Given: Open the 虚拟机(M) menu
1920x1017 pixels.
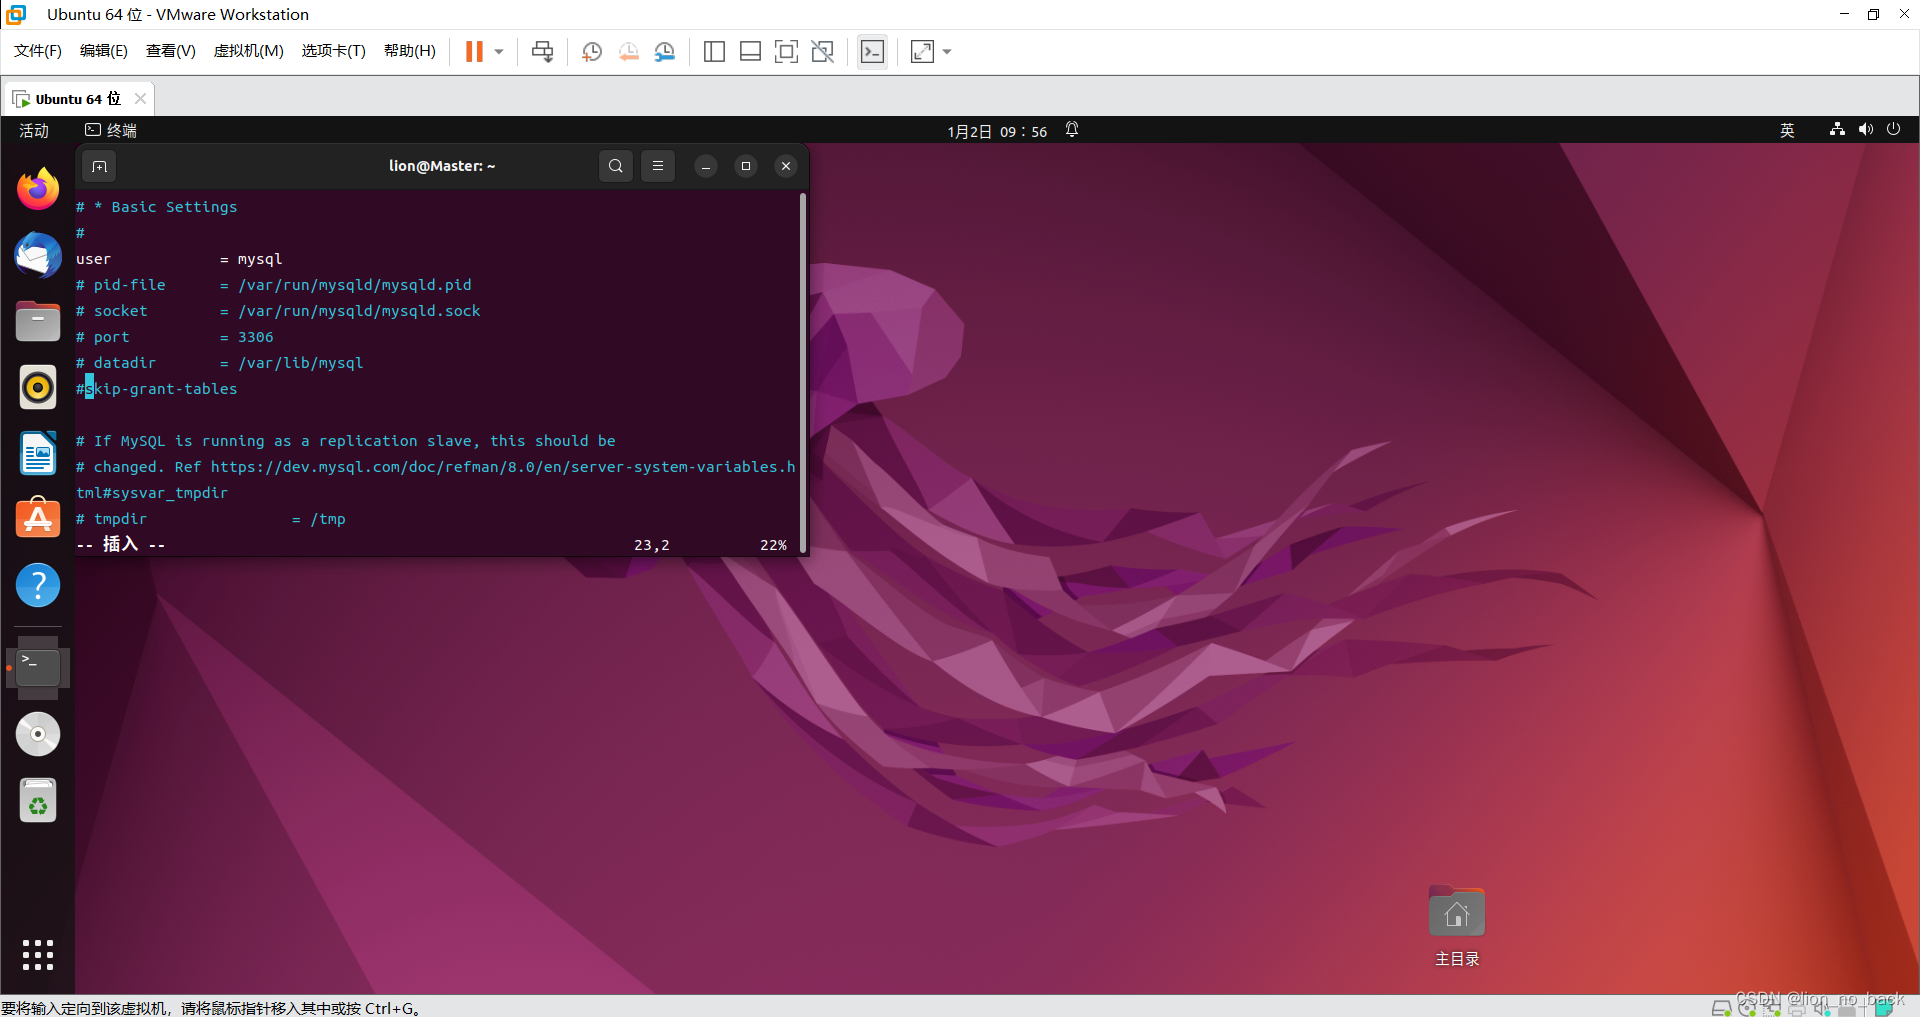Looking at the screenshot, I should [249, 51].
